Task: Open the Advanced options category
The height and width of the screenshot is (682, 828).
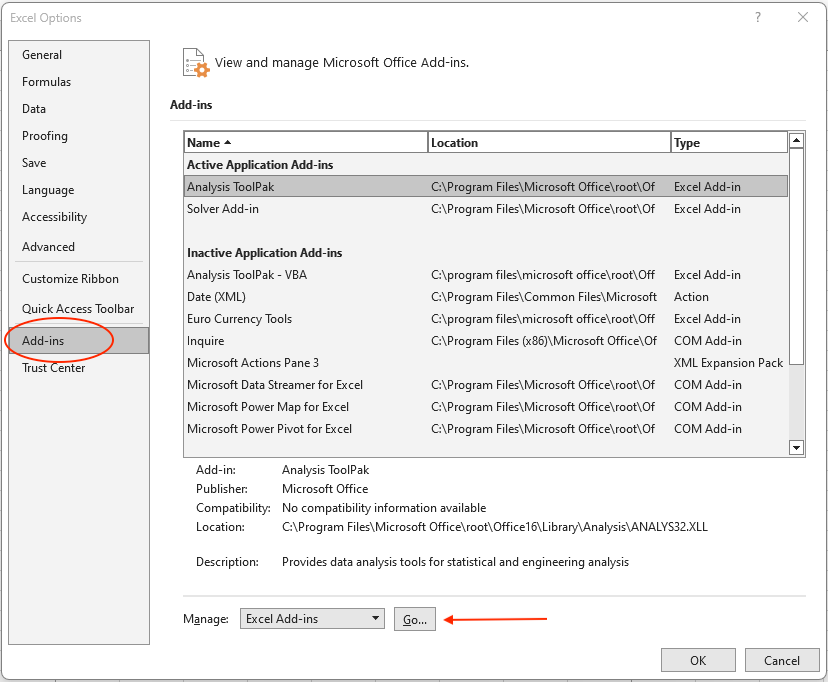Action: 48,247
